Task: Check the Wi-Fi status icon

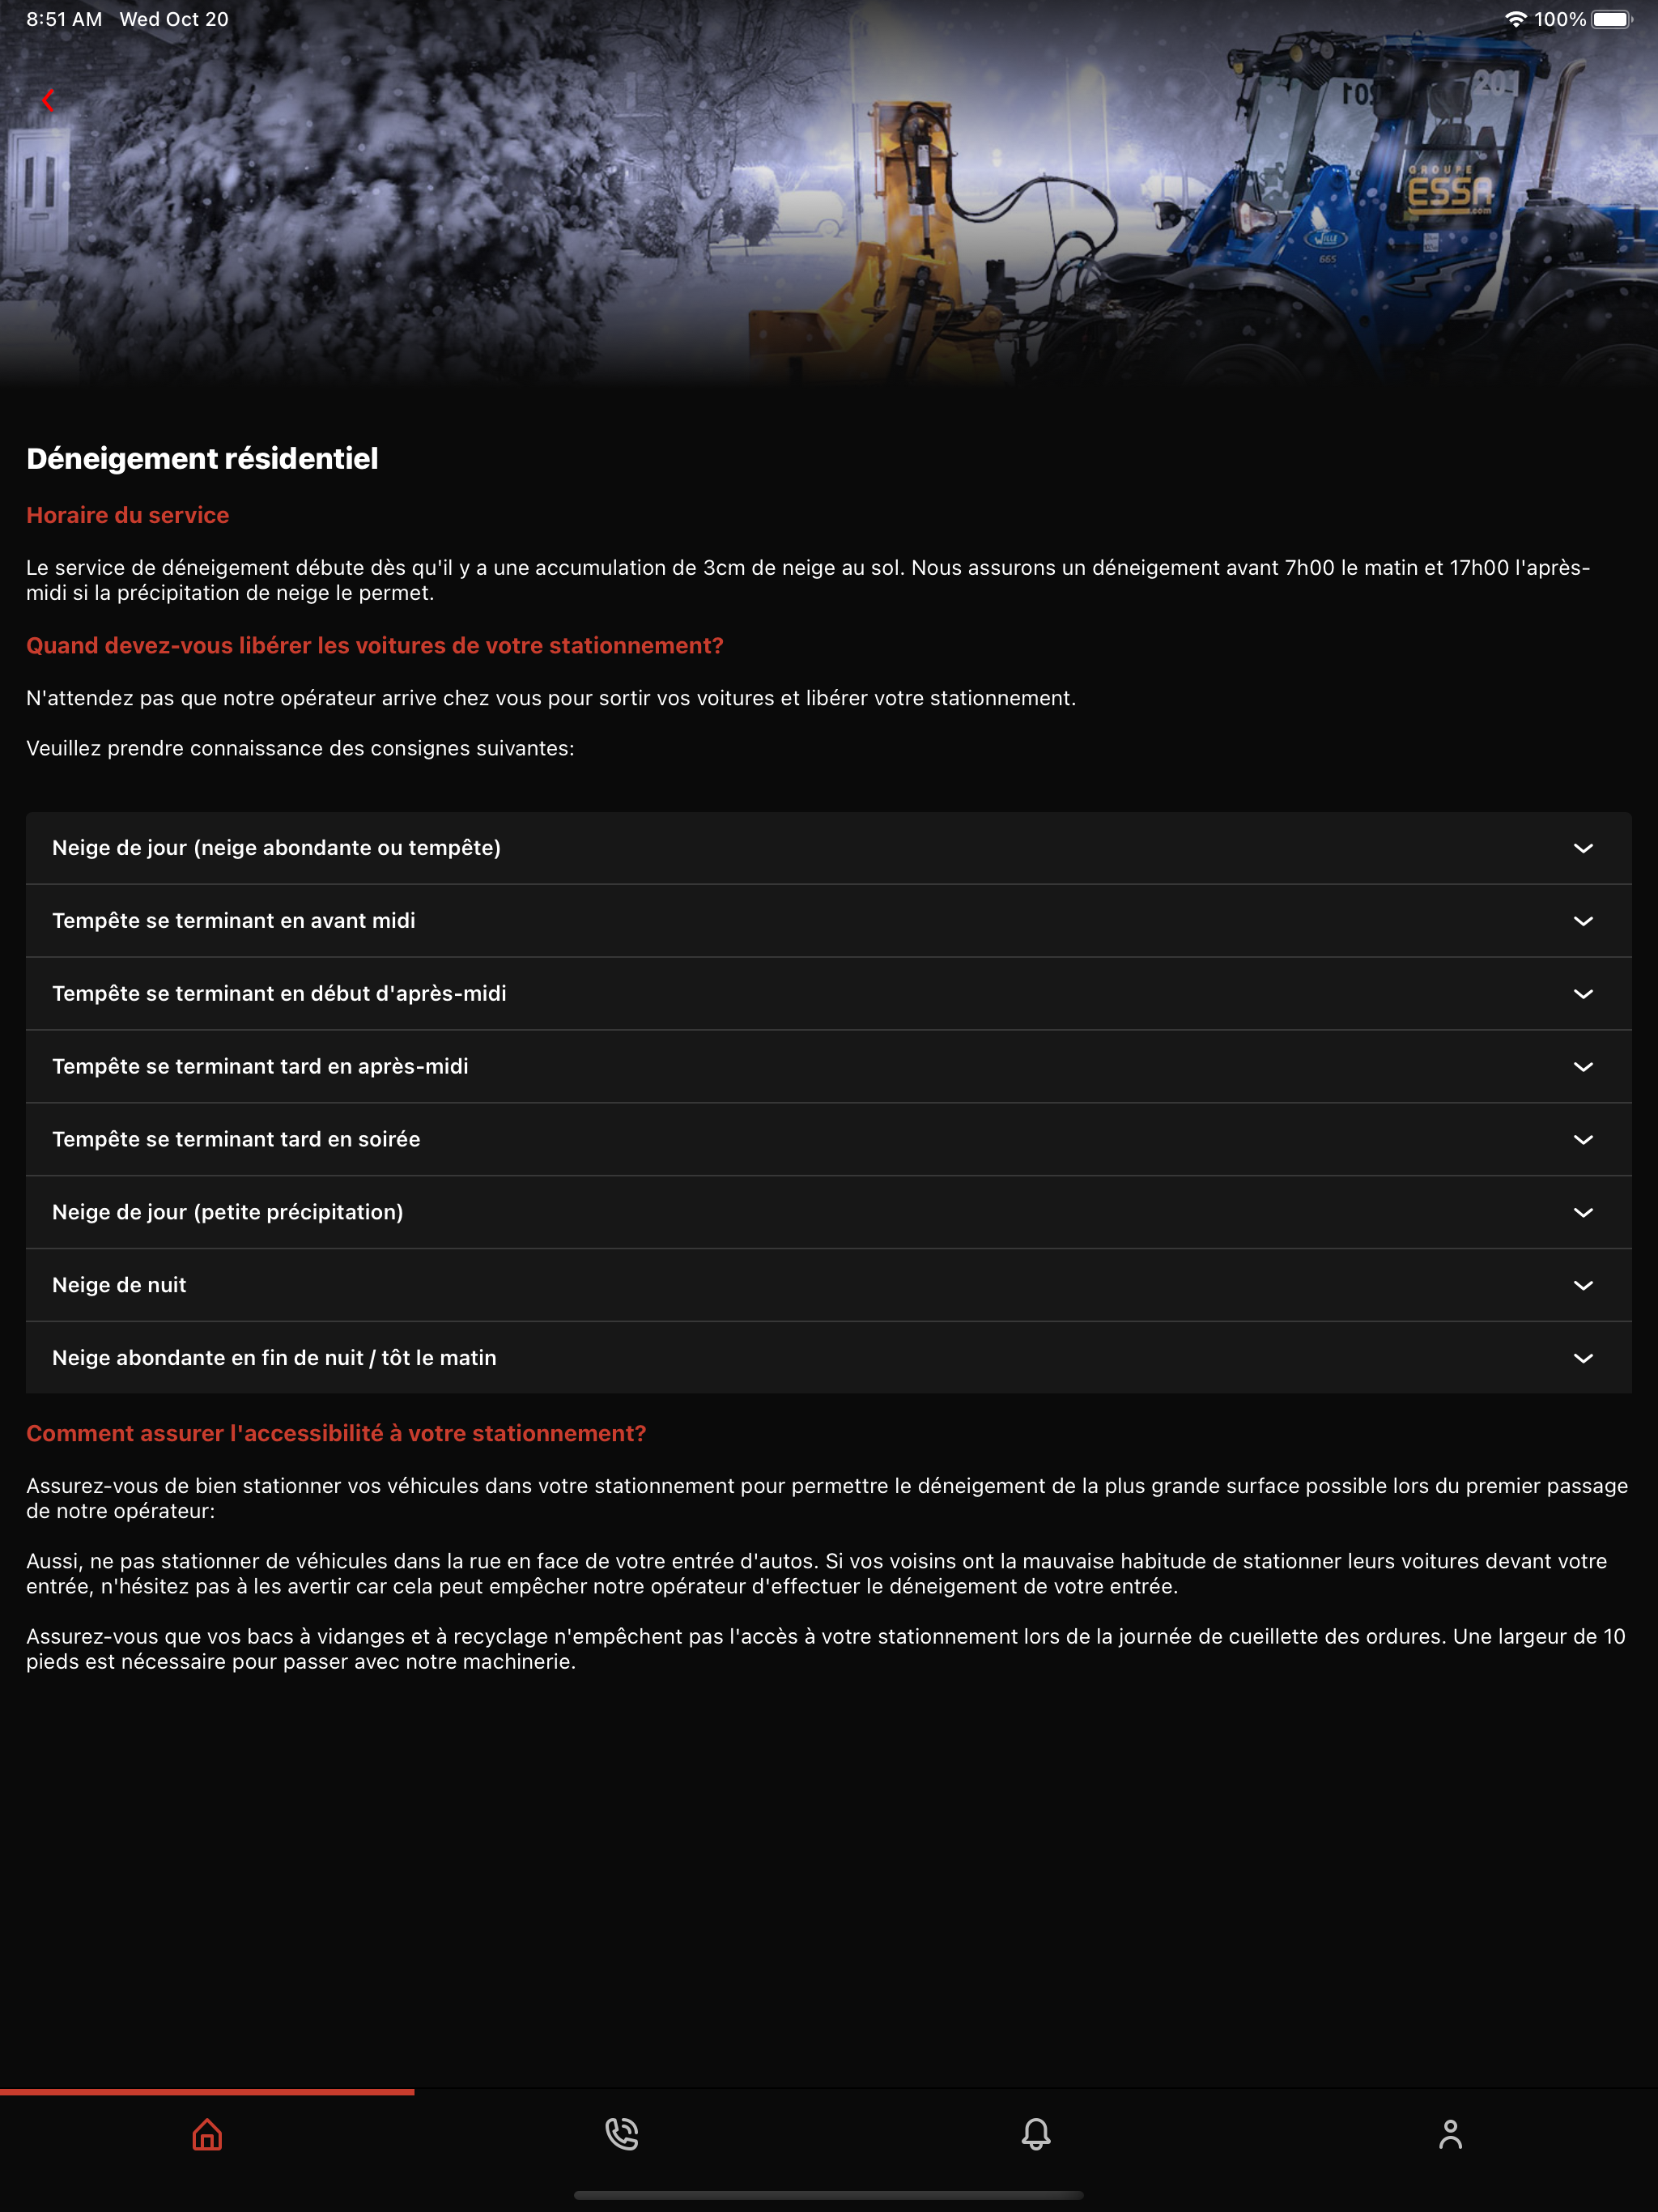Action: coord(1515,19)
